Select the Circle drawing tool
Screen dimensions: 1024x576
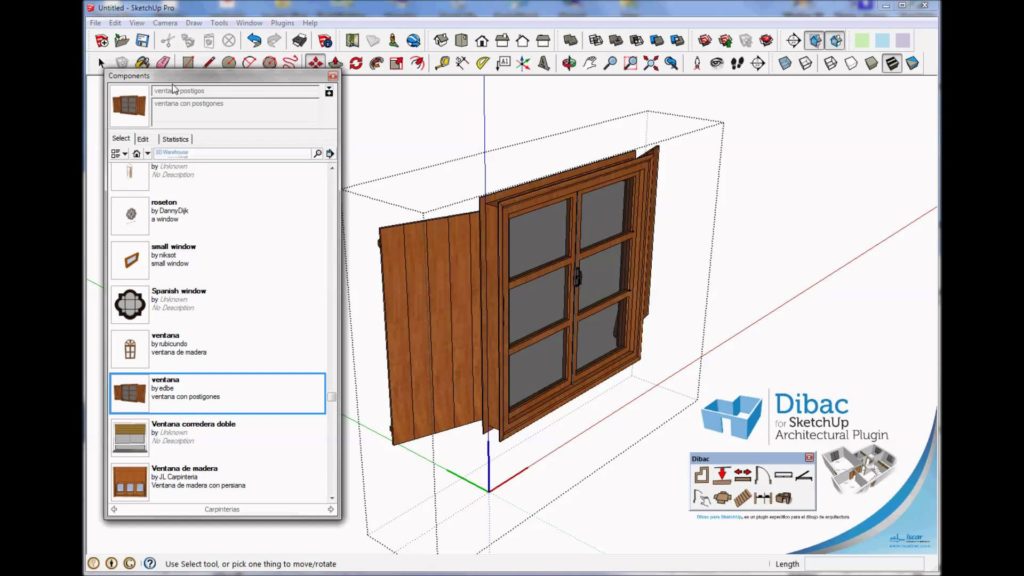tap(229, 63)
